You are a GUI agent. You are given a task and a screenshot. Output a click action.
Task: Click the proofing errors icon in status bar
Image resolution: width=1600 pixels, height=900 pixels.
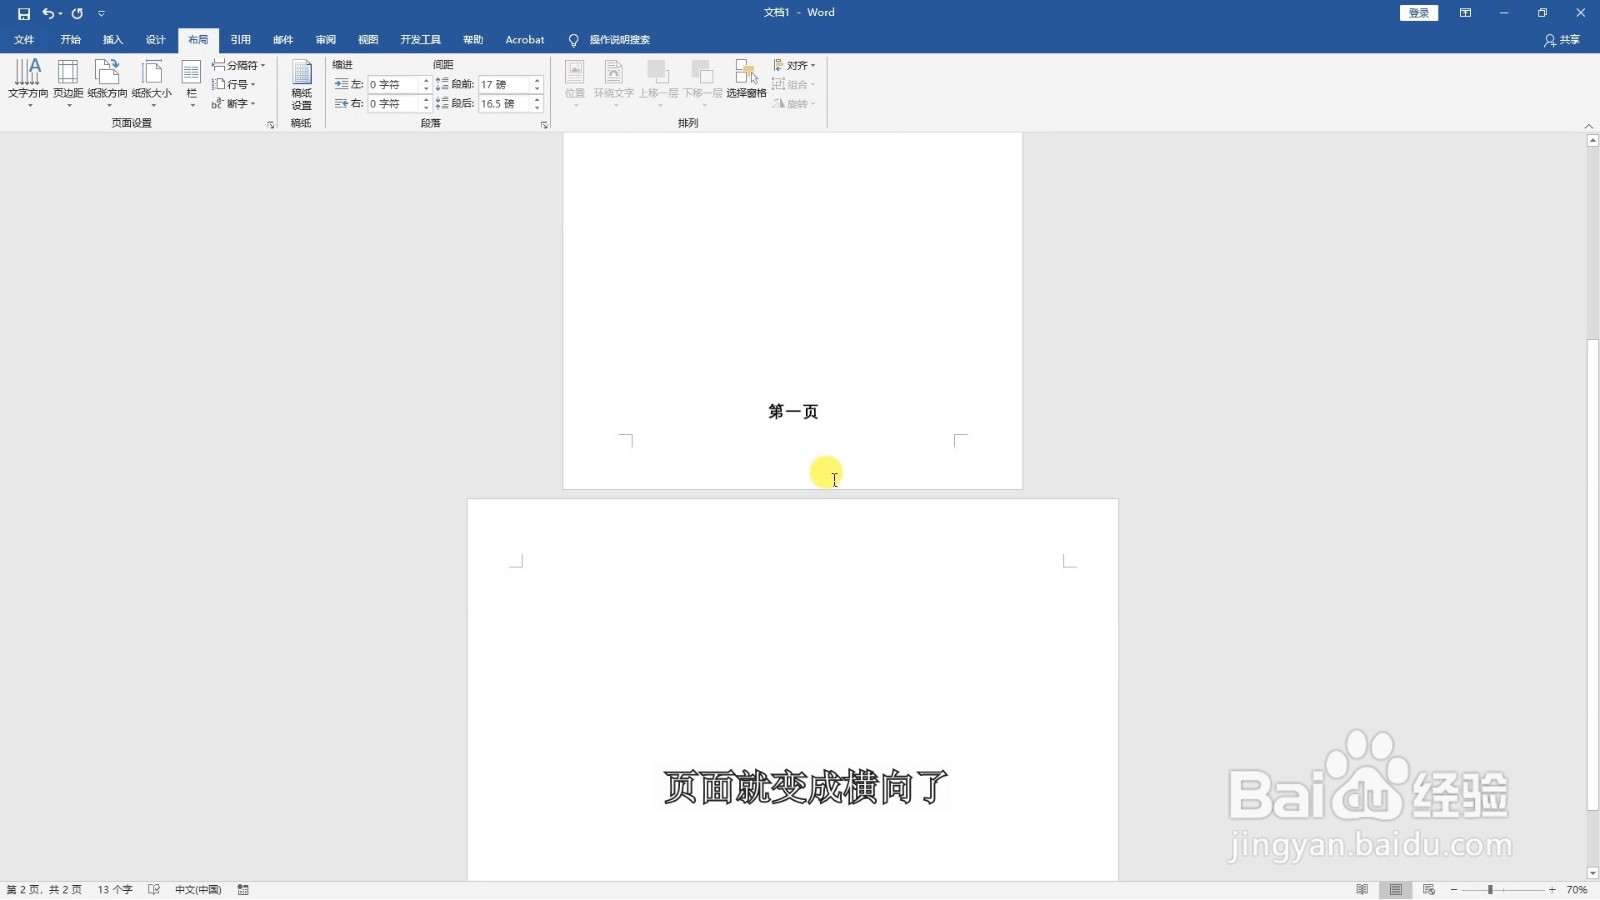(x=154, y=890)
